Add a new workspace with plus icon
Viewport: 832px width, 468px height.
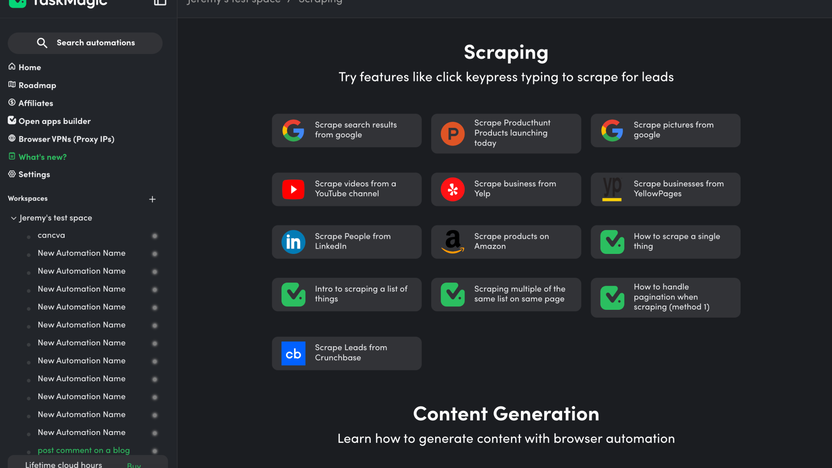(152, 200)
